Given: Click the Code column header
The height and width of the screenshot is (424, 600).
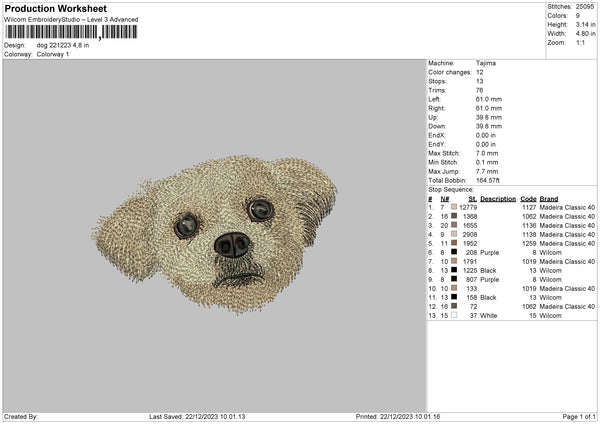Looking at the screenshot, I should click(529, 198).
